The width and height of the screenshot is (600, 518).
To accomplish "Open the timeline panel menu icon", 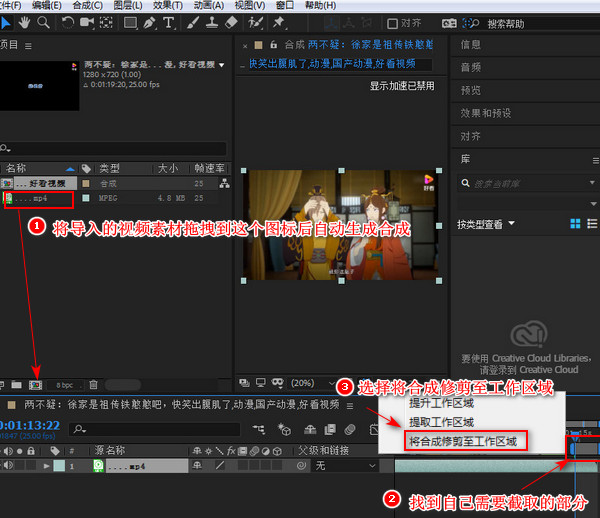I will pos(350,406).
